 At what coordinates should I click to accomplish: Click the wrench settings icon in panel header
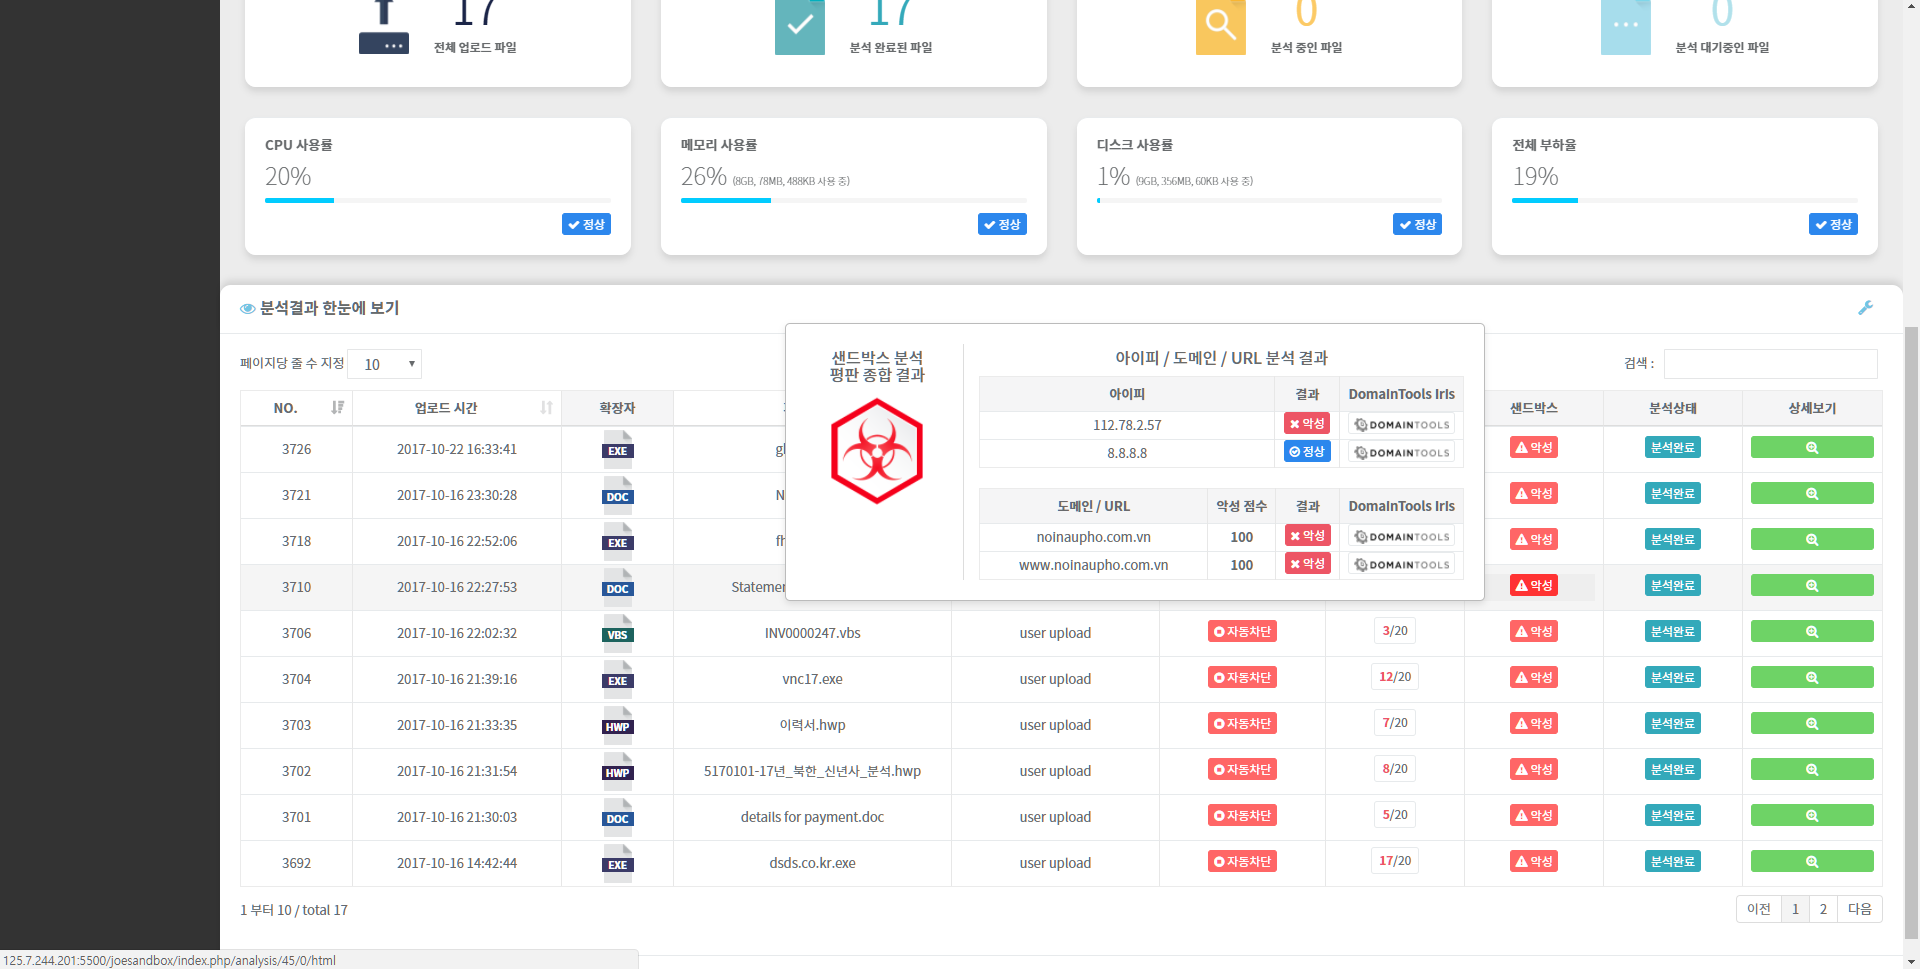1865,308
